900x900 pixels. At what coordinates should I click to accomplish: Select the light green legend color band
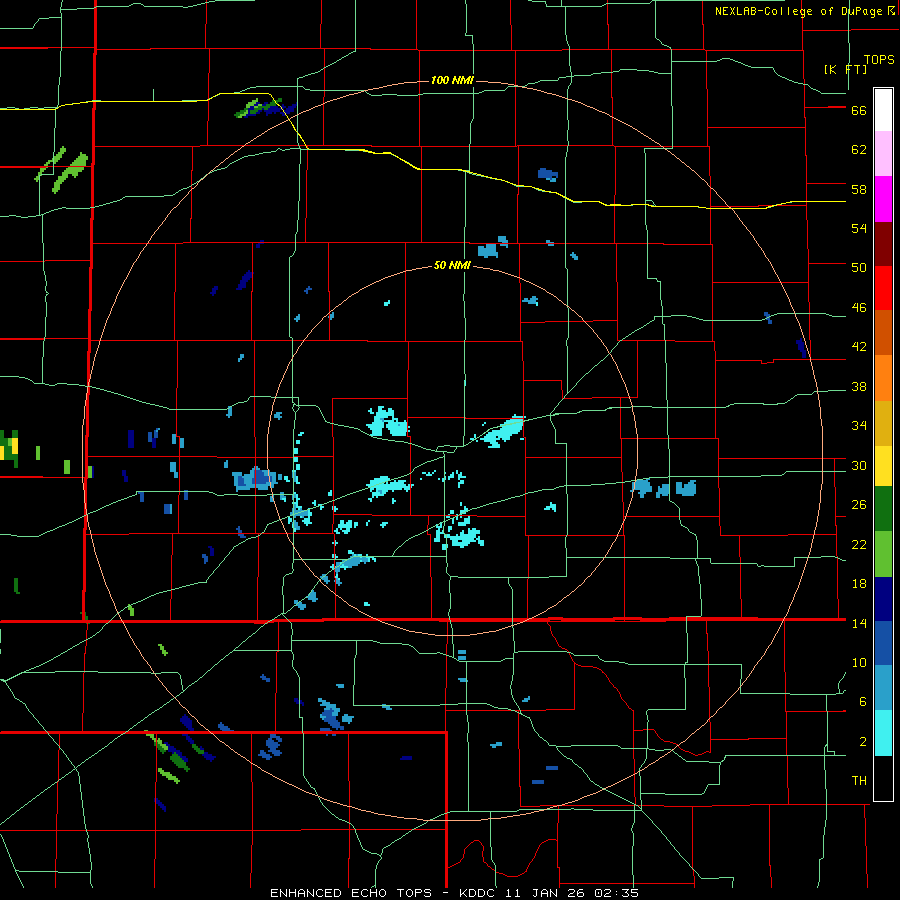[x=883, y=554]
